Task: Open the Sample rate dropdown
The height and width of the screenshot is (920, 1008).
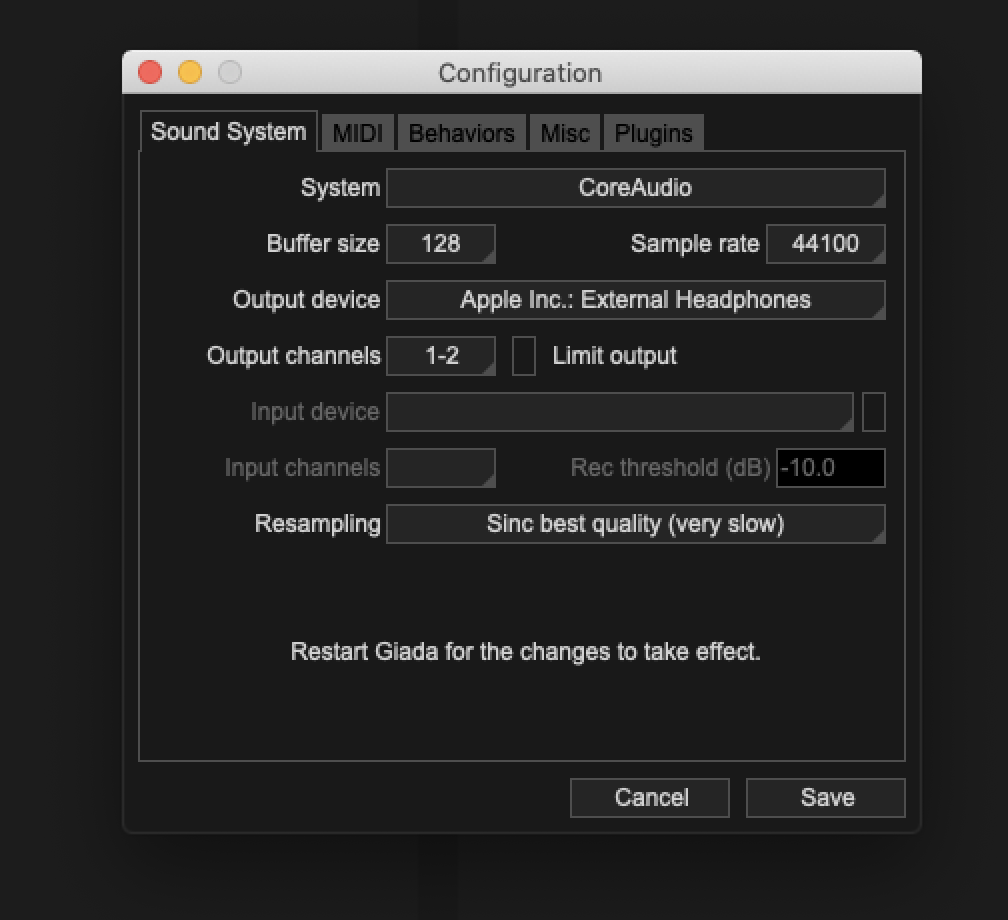Action: click(x=826, y=244)
